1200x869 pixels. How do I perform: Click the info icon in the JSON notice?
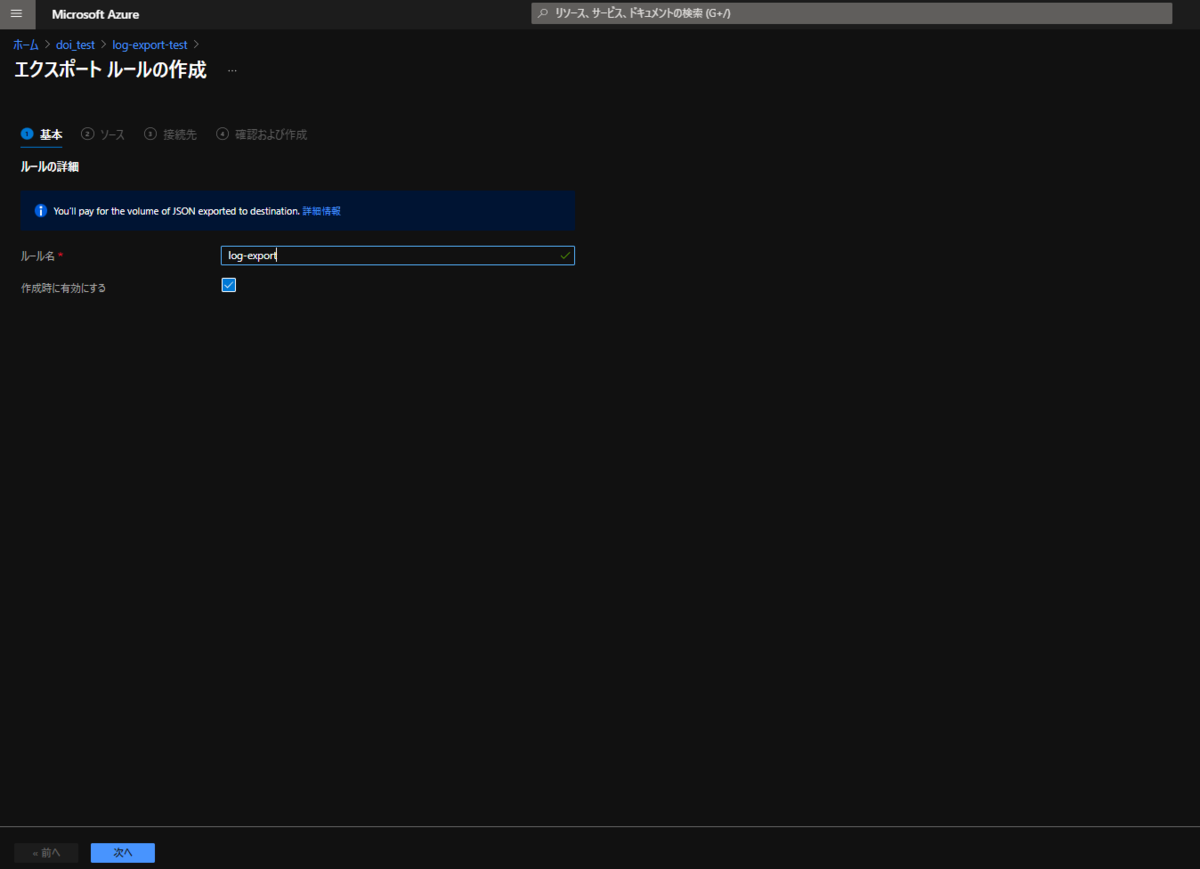(x=41, y=211)
